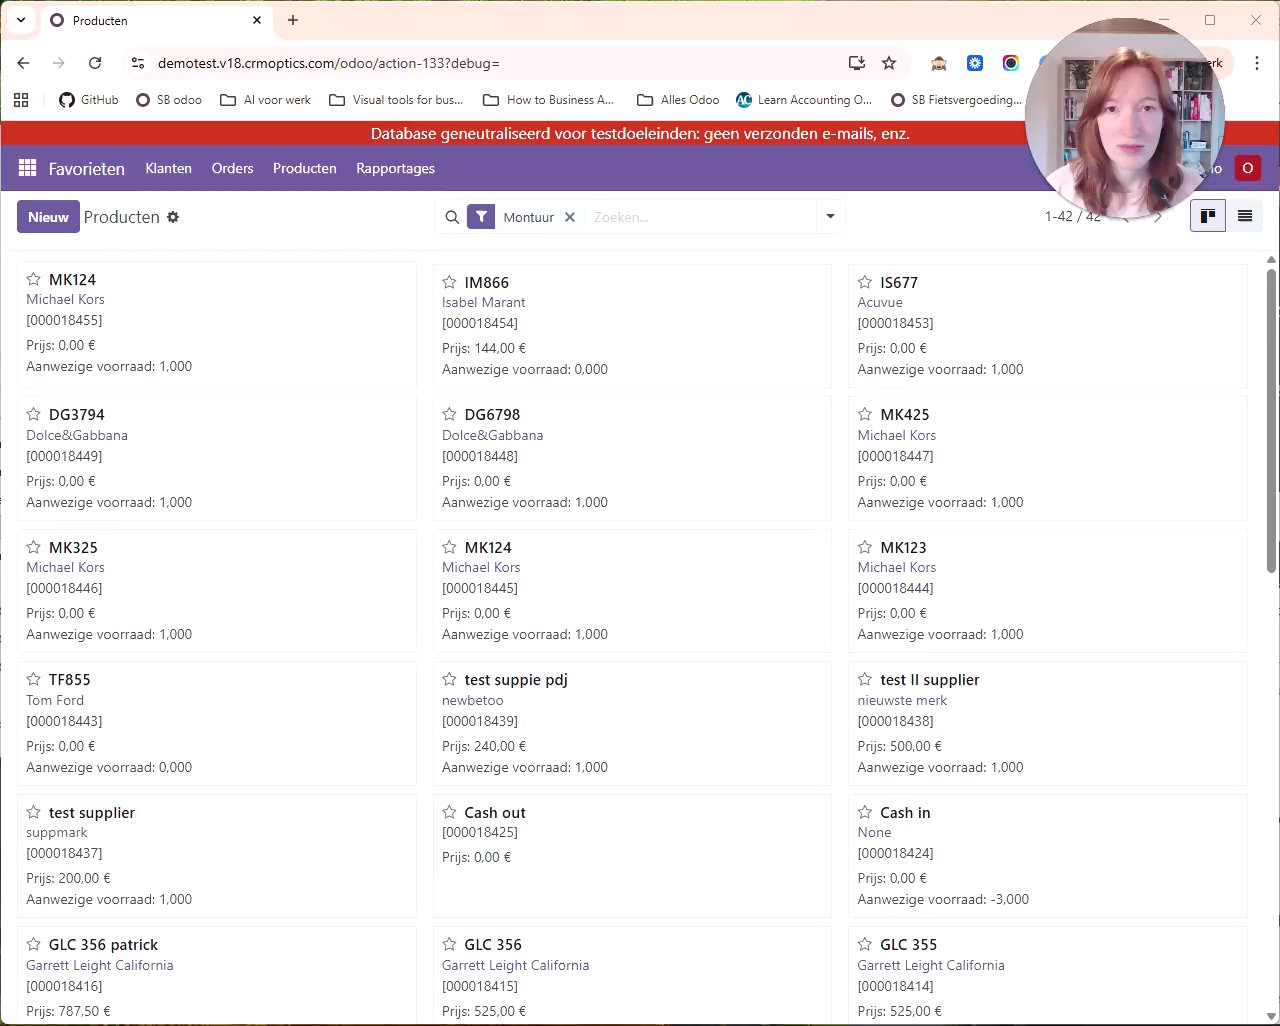Screen dimensions: 1280x1026
Task: Toggle favorite star on IM866
Action: (449, 282)
